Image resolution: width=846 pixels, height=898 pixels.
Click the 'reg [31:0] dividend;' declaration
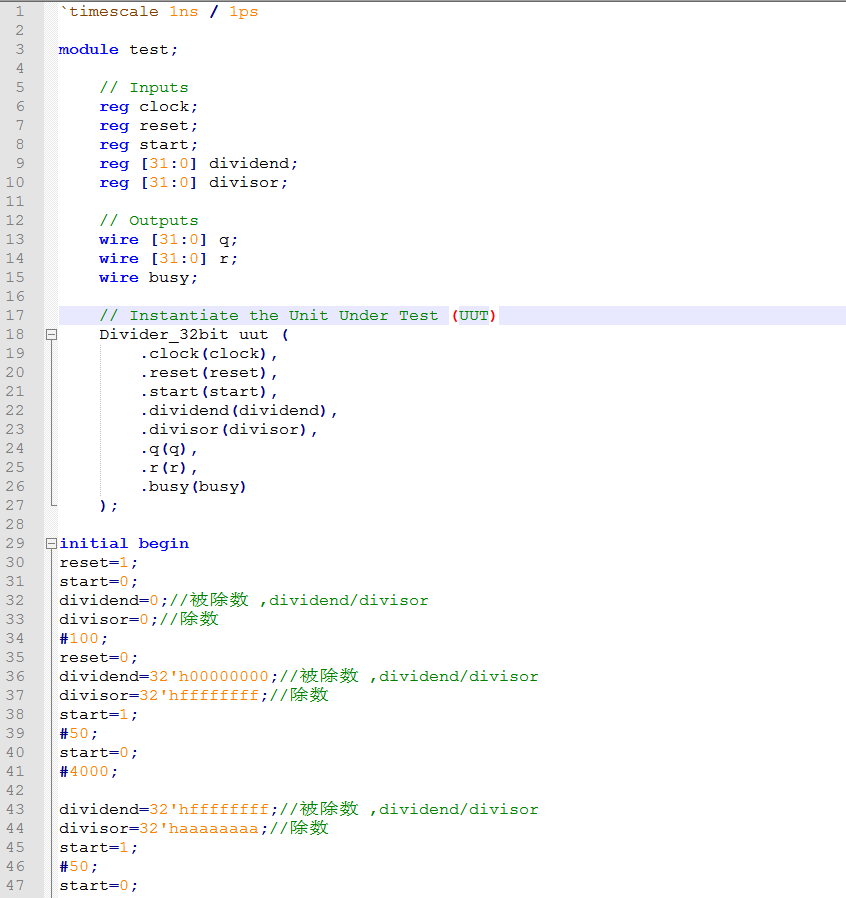click(198, 163)
